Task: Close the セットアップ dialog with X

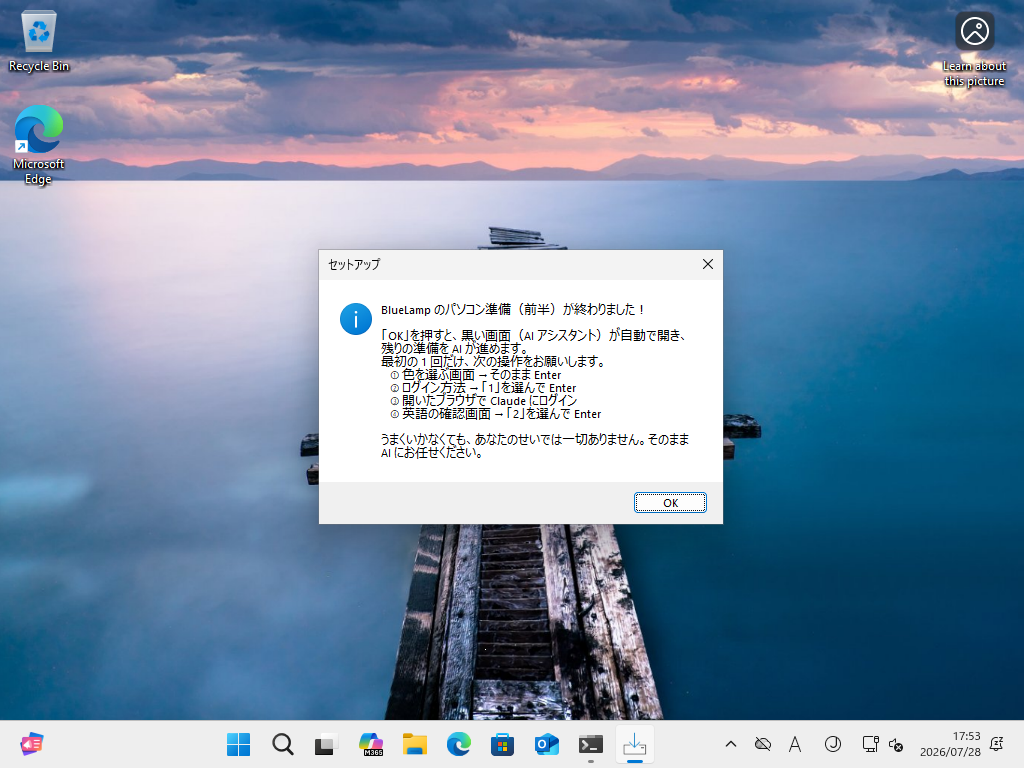Action: pyautogui.click(x=707, y=264)
